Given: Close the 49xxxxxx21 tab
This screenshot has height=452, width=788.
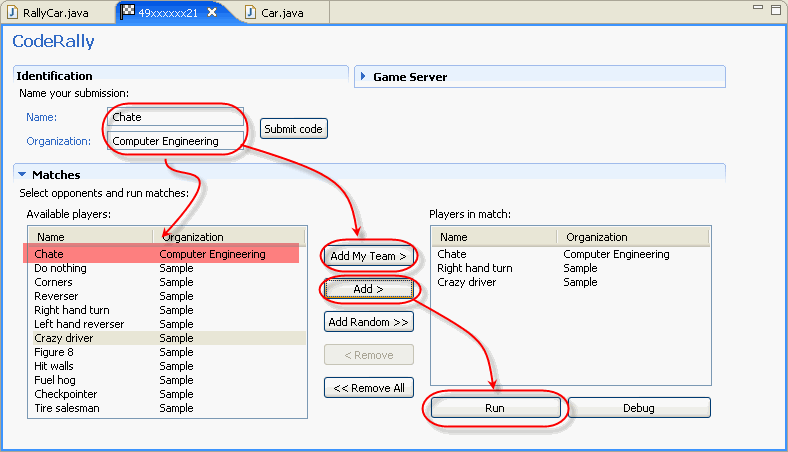Looking at the screenshot, I should tap(213, 12).
